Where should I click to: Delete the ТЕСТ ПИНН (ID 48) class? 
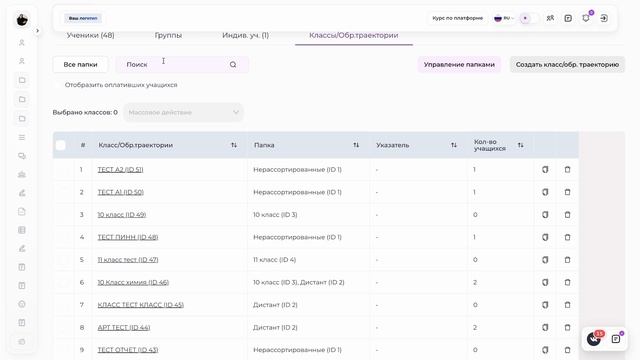[567, 237]
